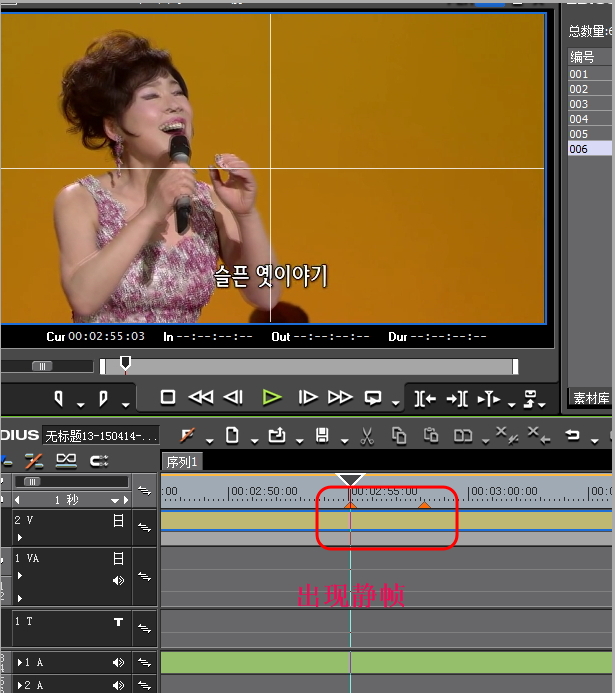615x693 pixels.
Task: Adjust the timeline time scale slider handle
Action: coord(32,482)
